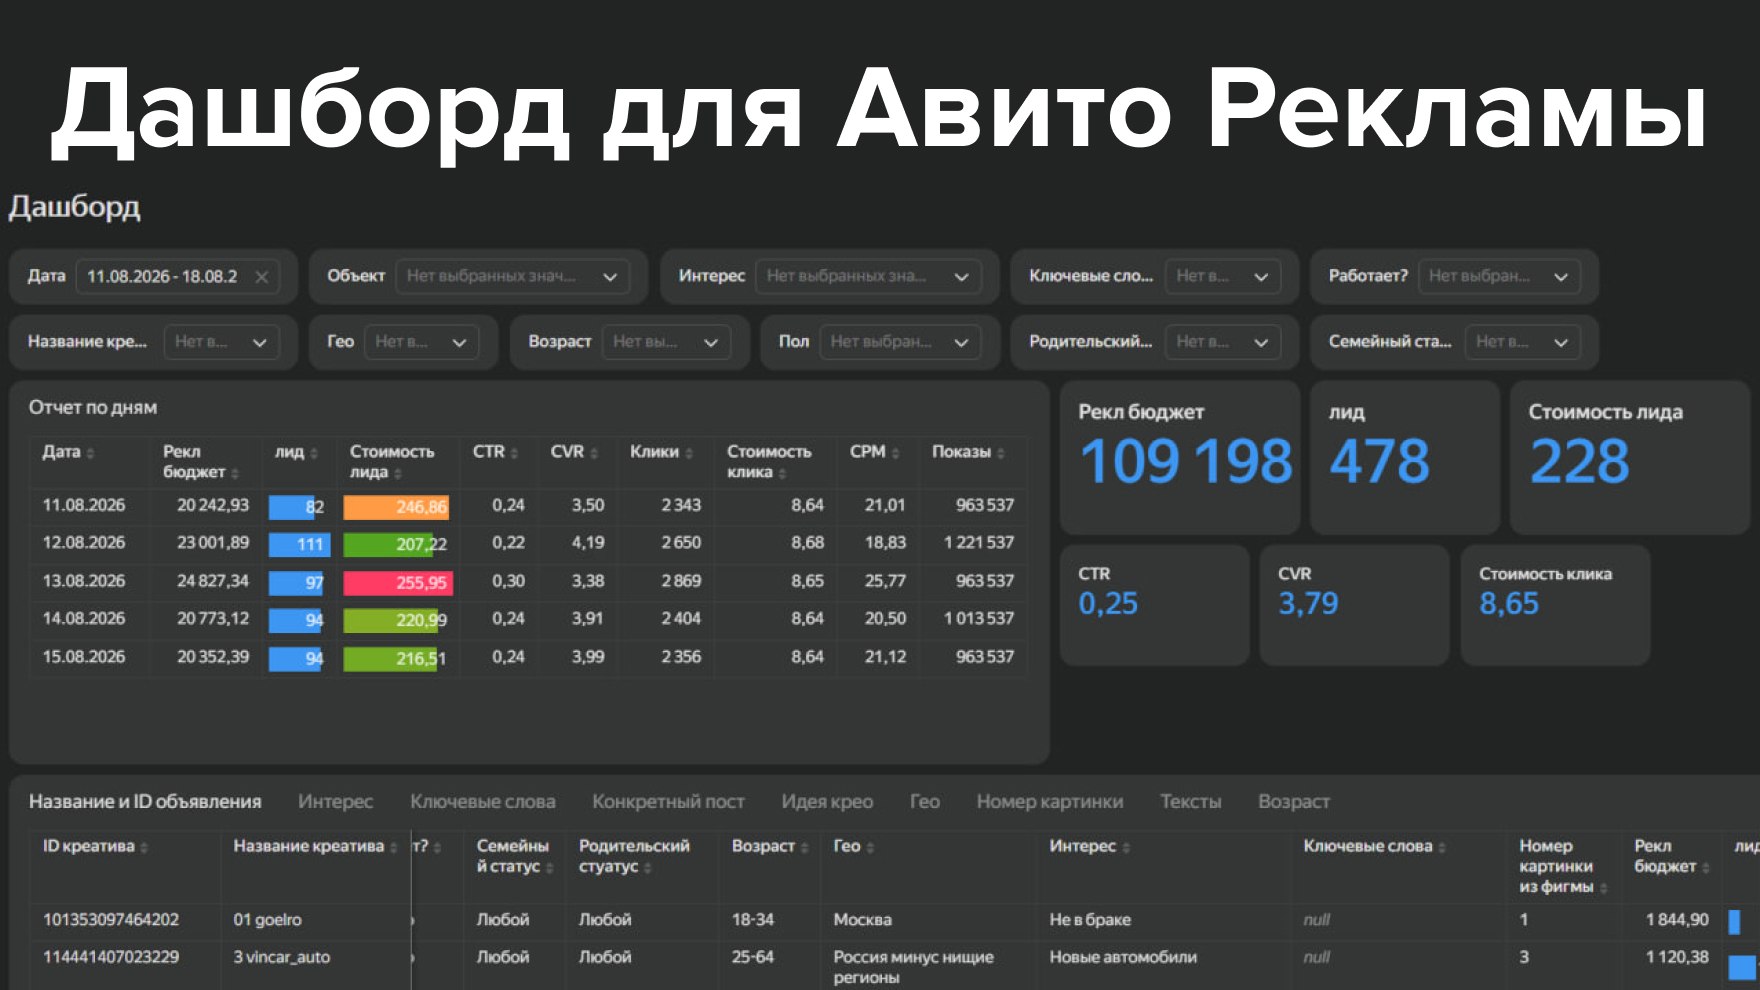Click the Стоимость клика 8,65 indicator
Screen dimensions: 1760x990
point(1556,605)
